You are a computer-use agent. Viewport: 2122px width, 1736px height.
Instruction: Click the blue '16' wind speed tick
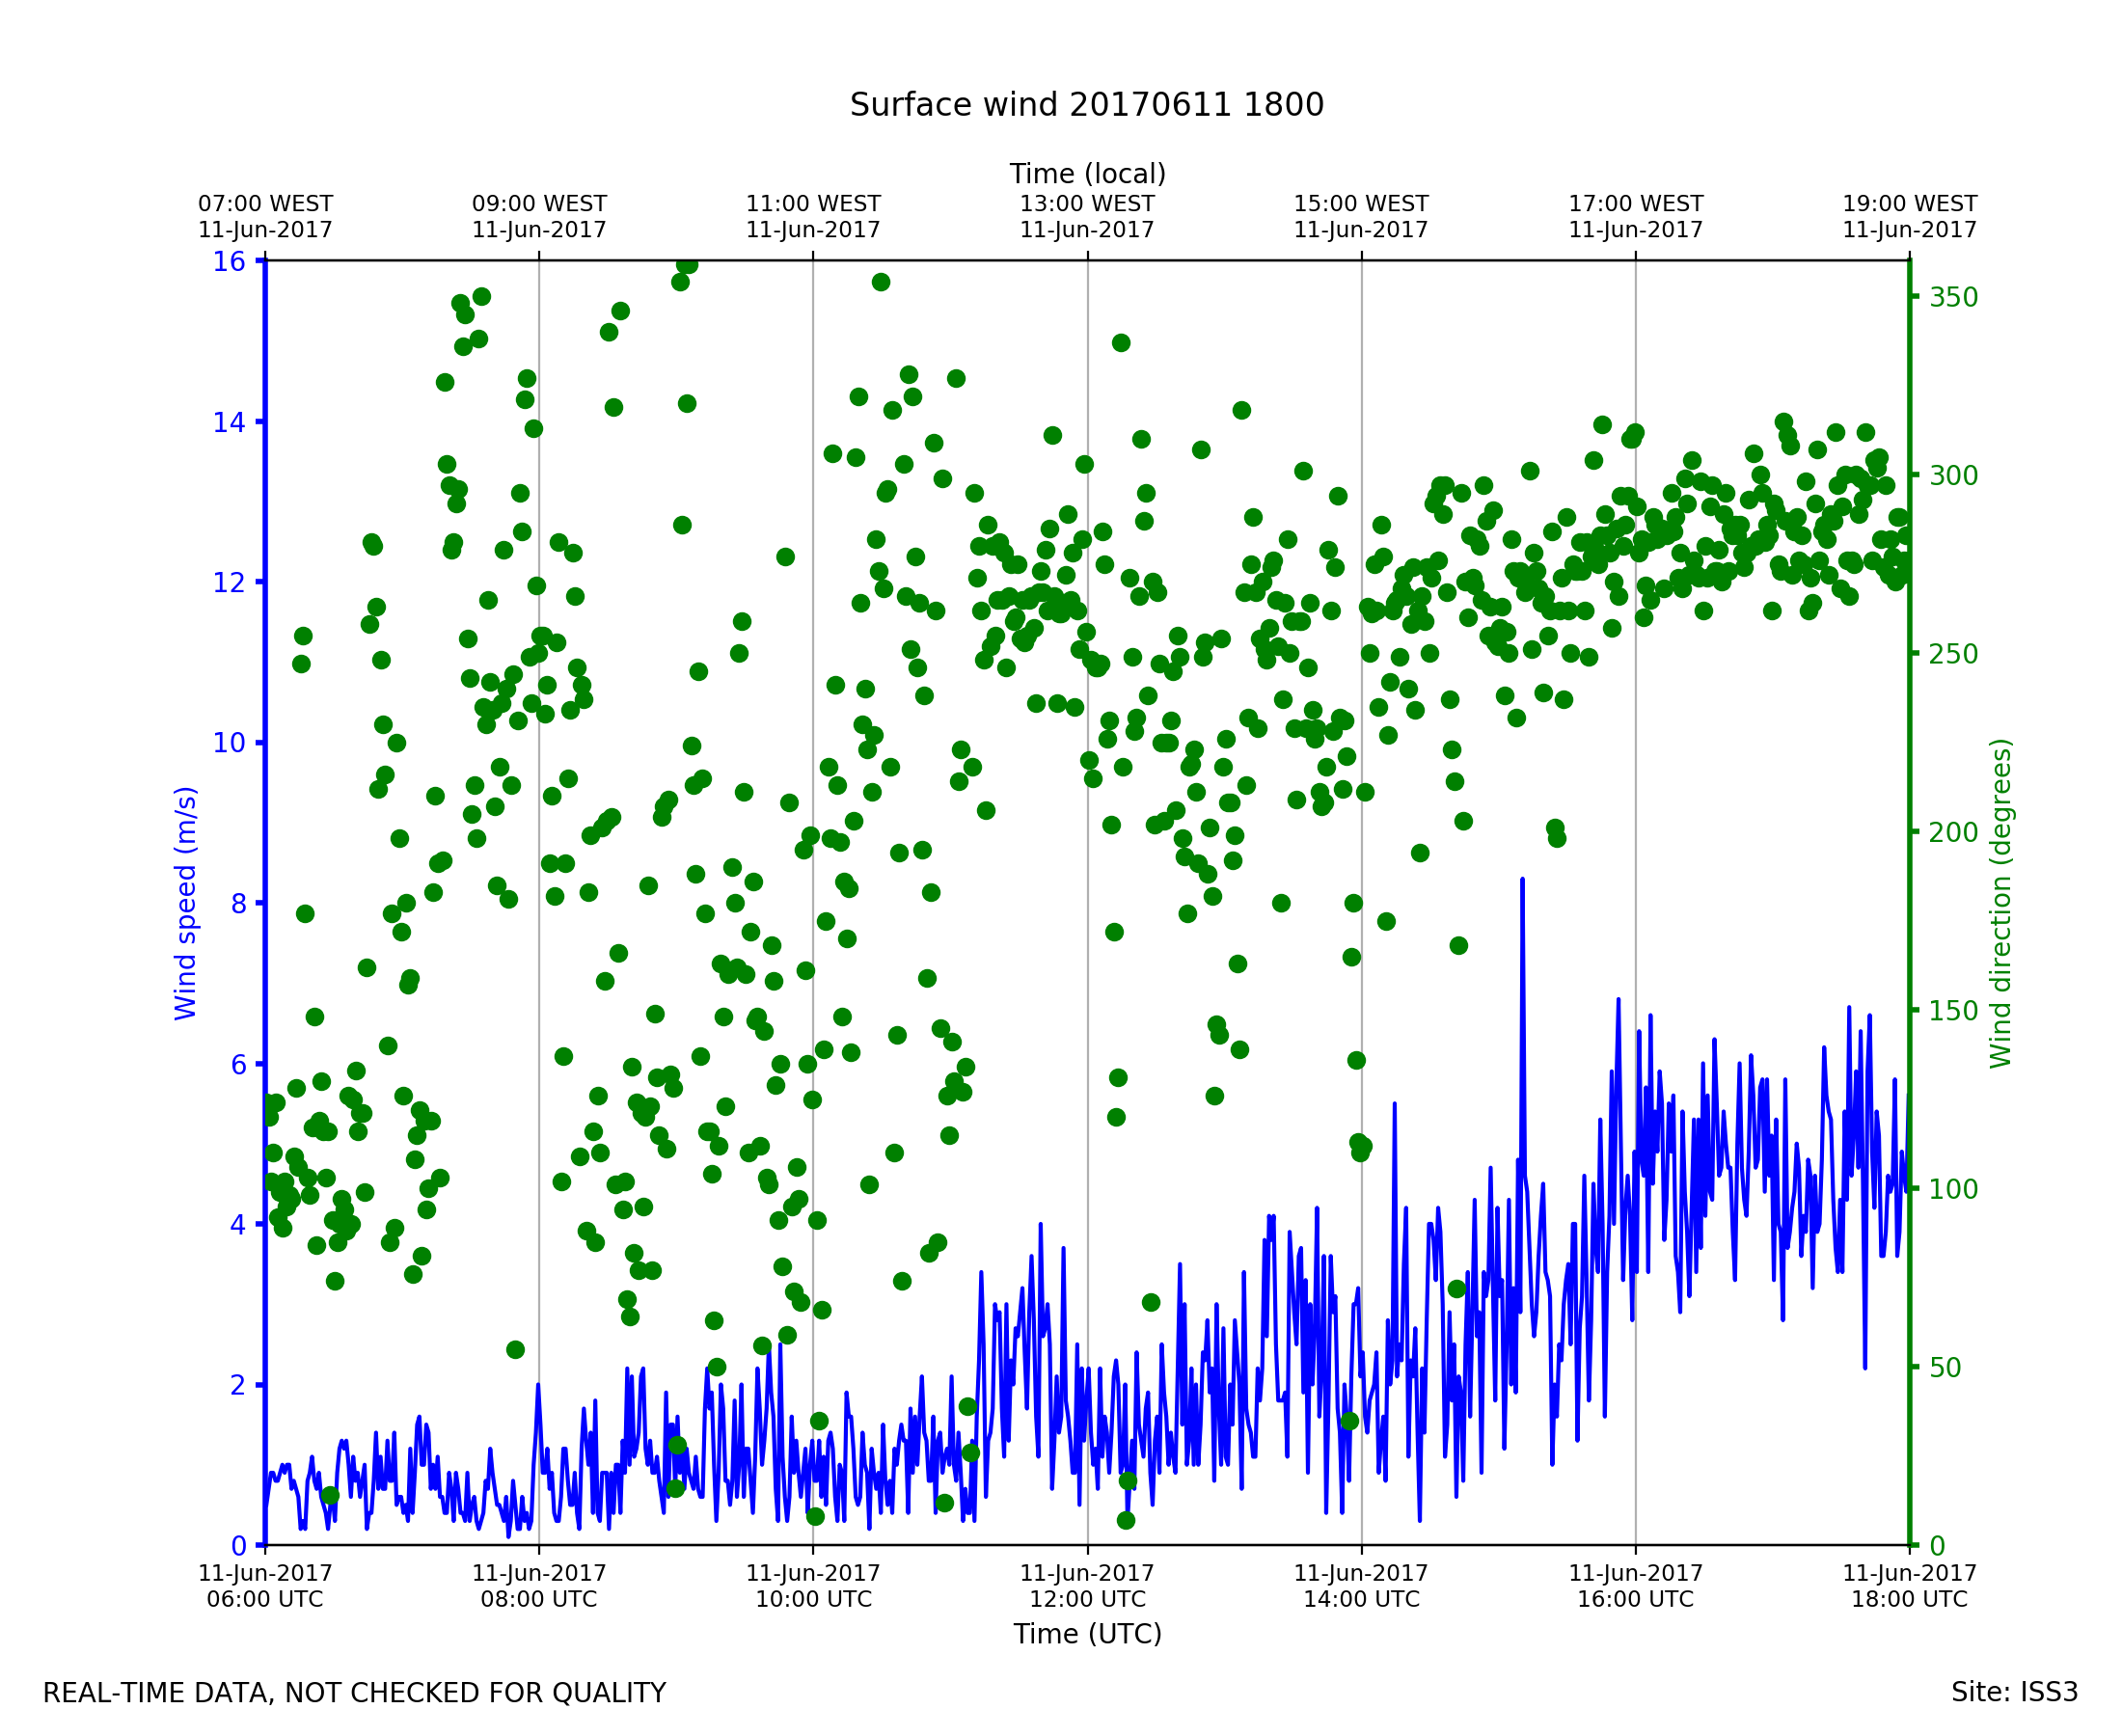(x=229, y=261)
